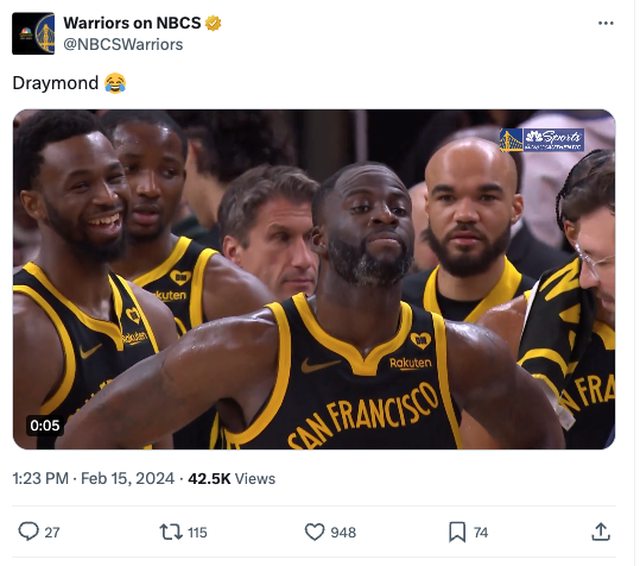Visit the @NBCSWarriors handle link

(123, 44)
